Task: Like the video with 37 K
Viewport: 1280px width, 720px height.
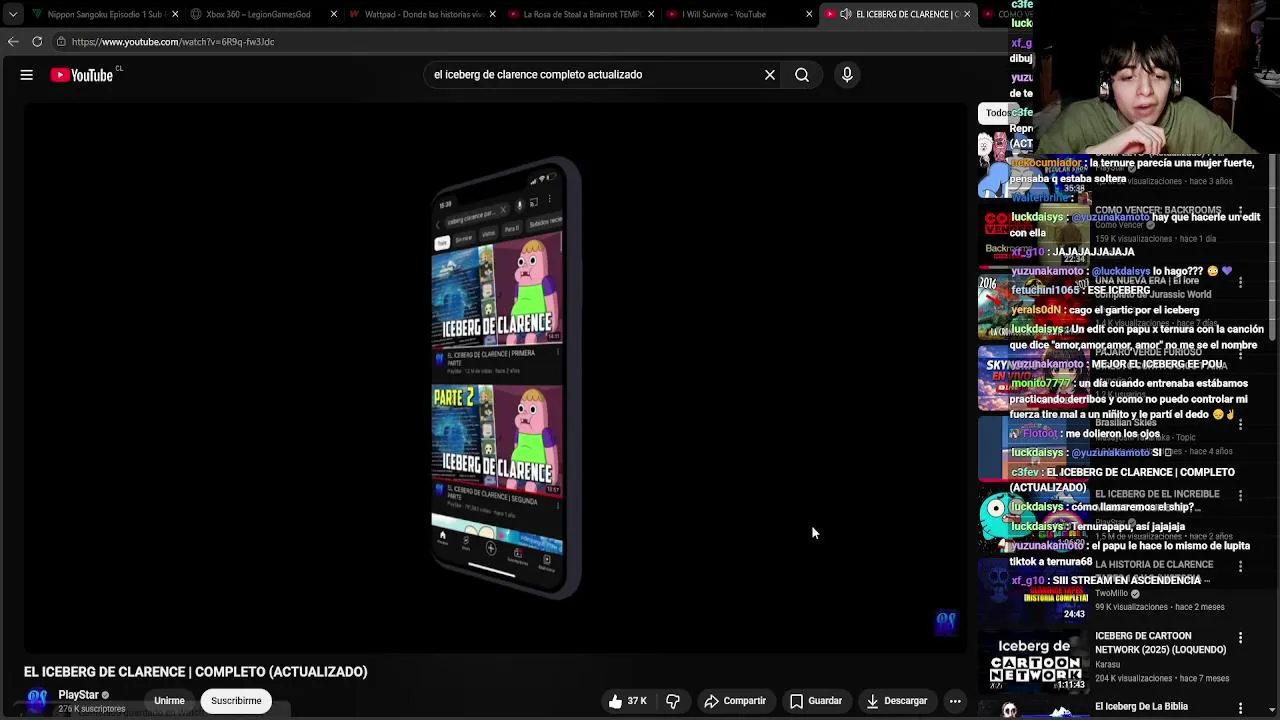Action: click(x=627, y=701)
